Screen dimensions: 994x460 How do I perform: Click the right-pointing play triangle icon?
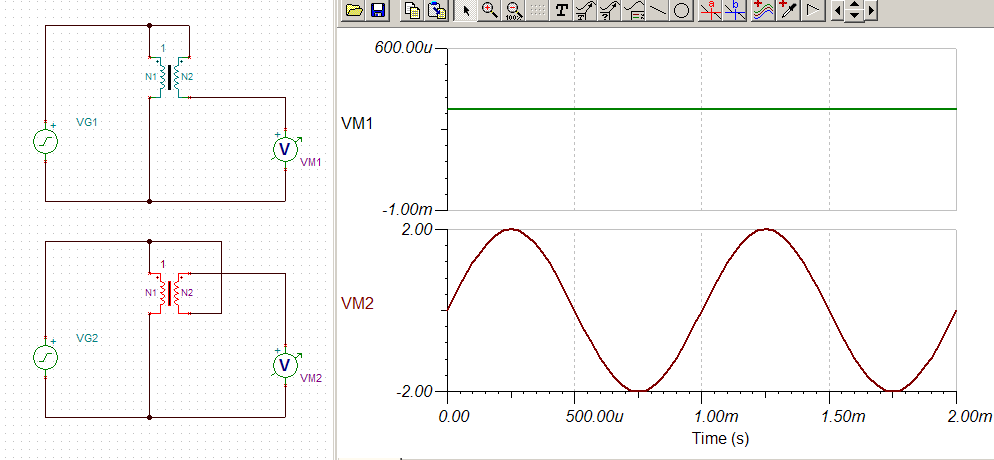point(813,10)
